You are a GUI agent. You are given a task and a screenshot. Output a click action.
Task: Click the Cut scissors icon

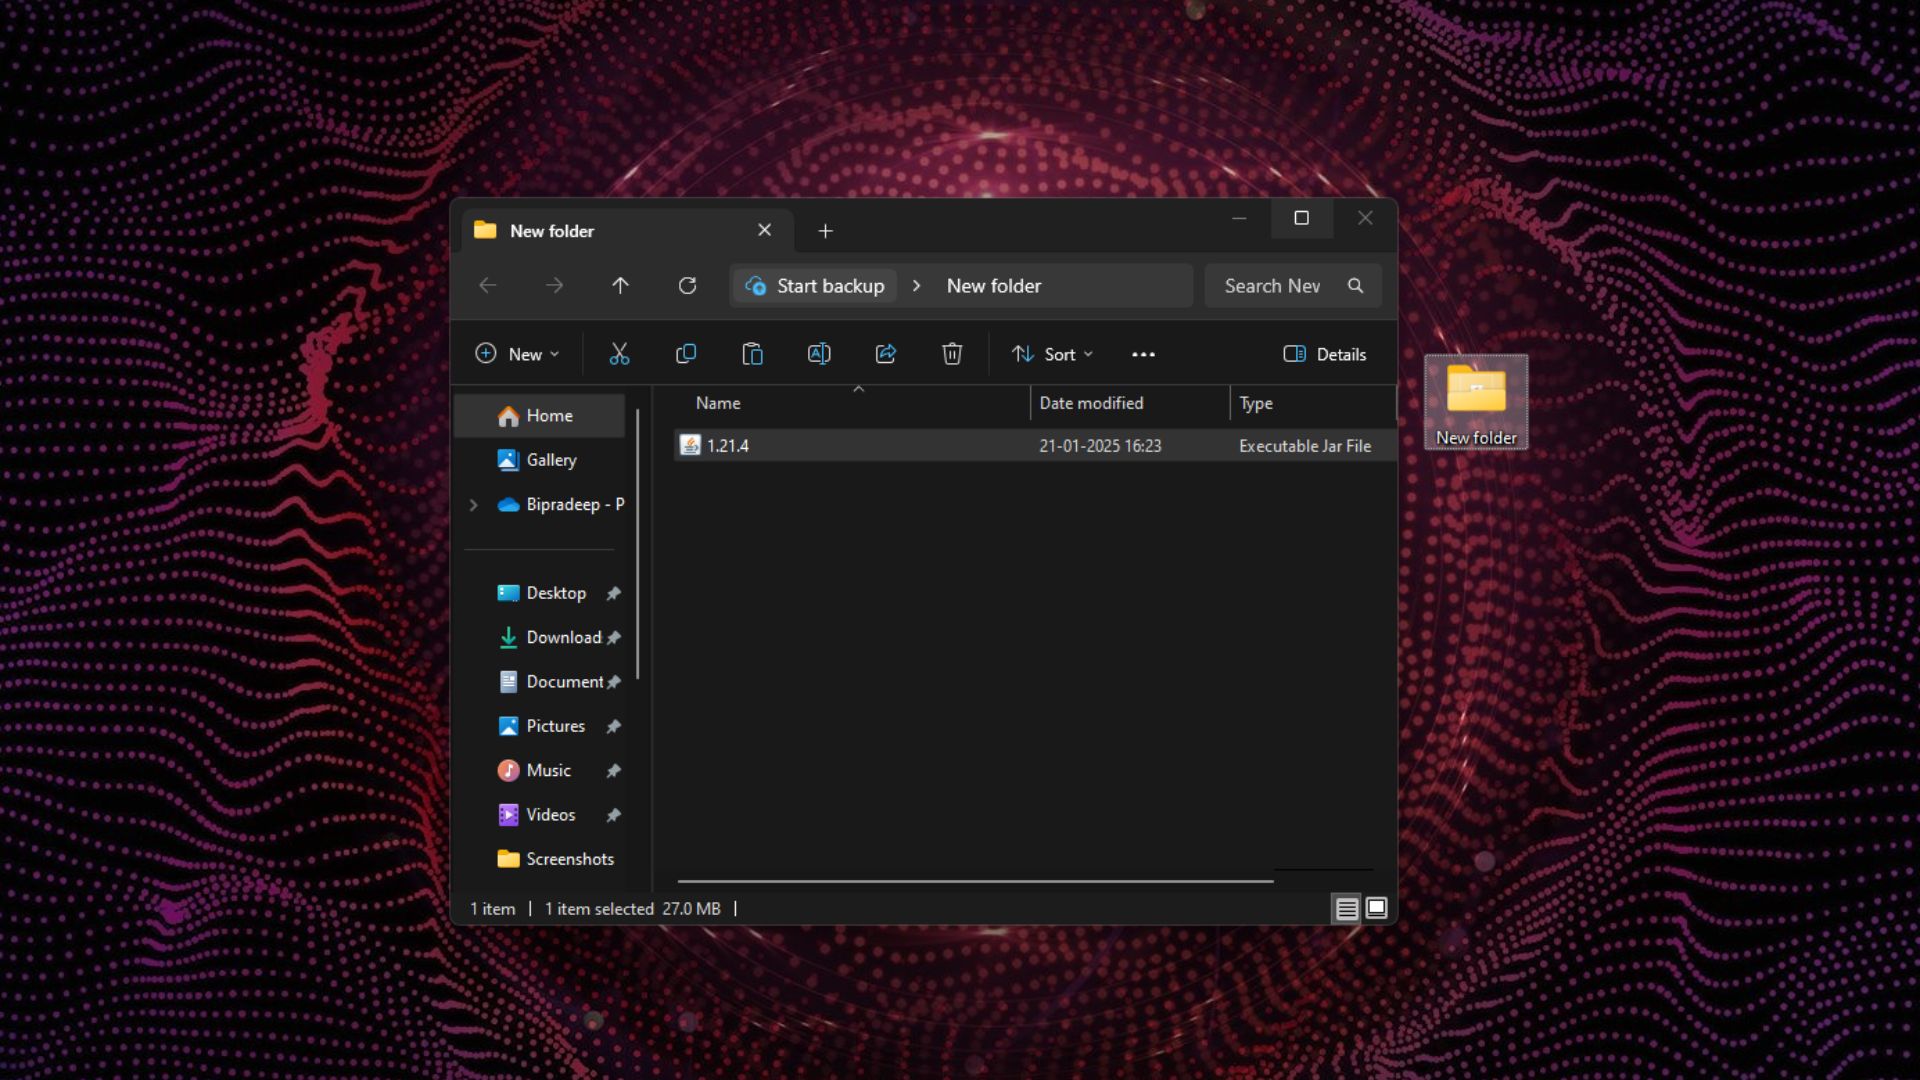pos(619,354)
